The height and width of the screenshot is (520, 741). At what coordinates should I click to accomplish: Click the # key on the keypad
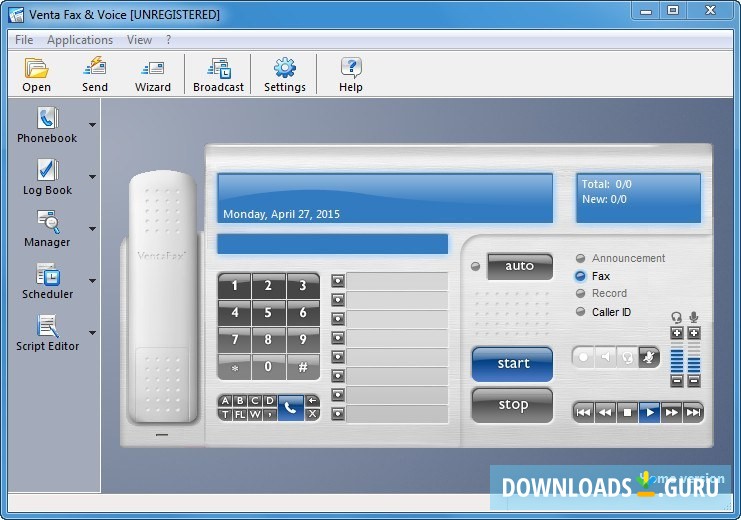click(303, 366)
